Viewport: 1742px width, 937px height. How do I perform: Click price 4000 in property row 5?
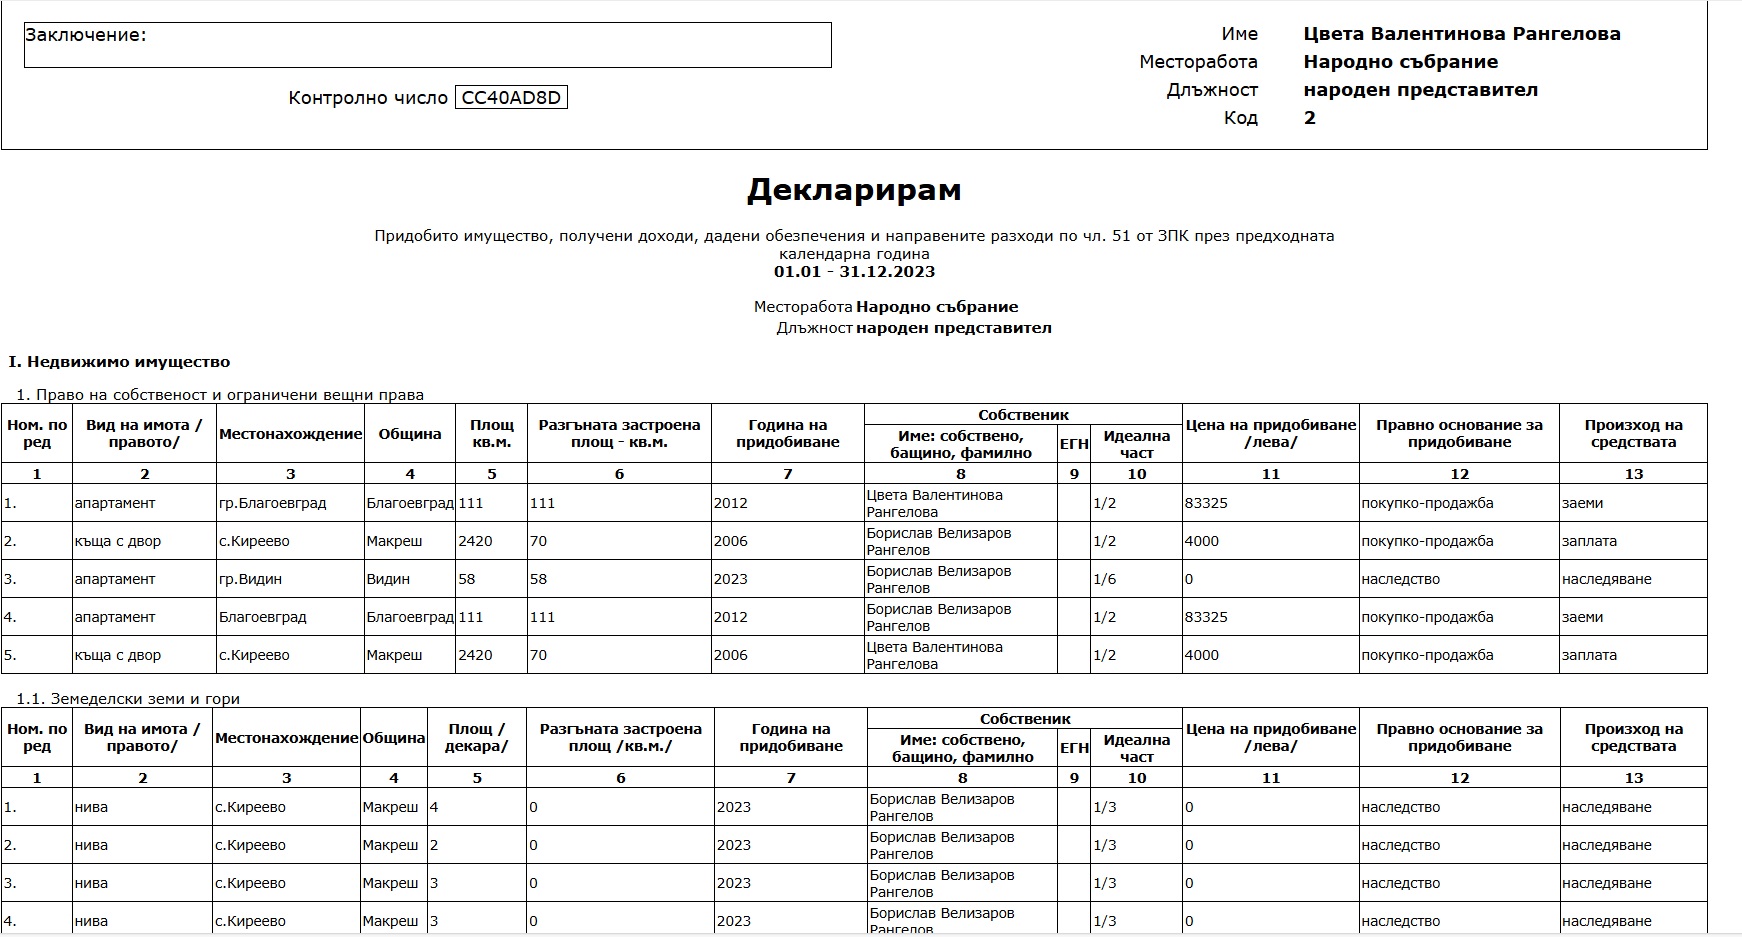1202,655
